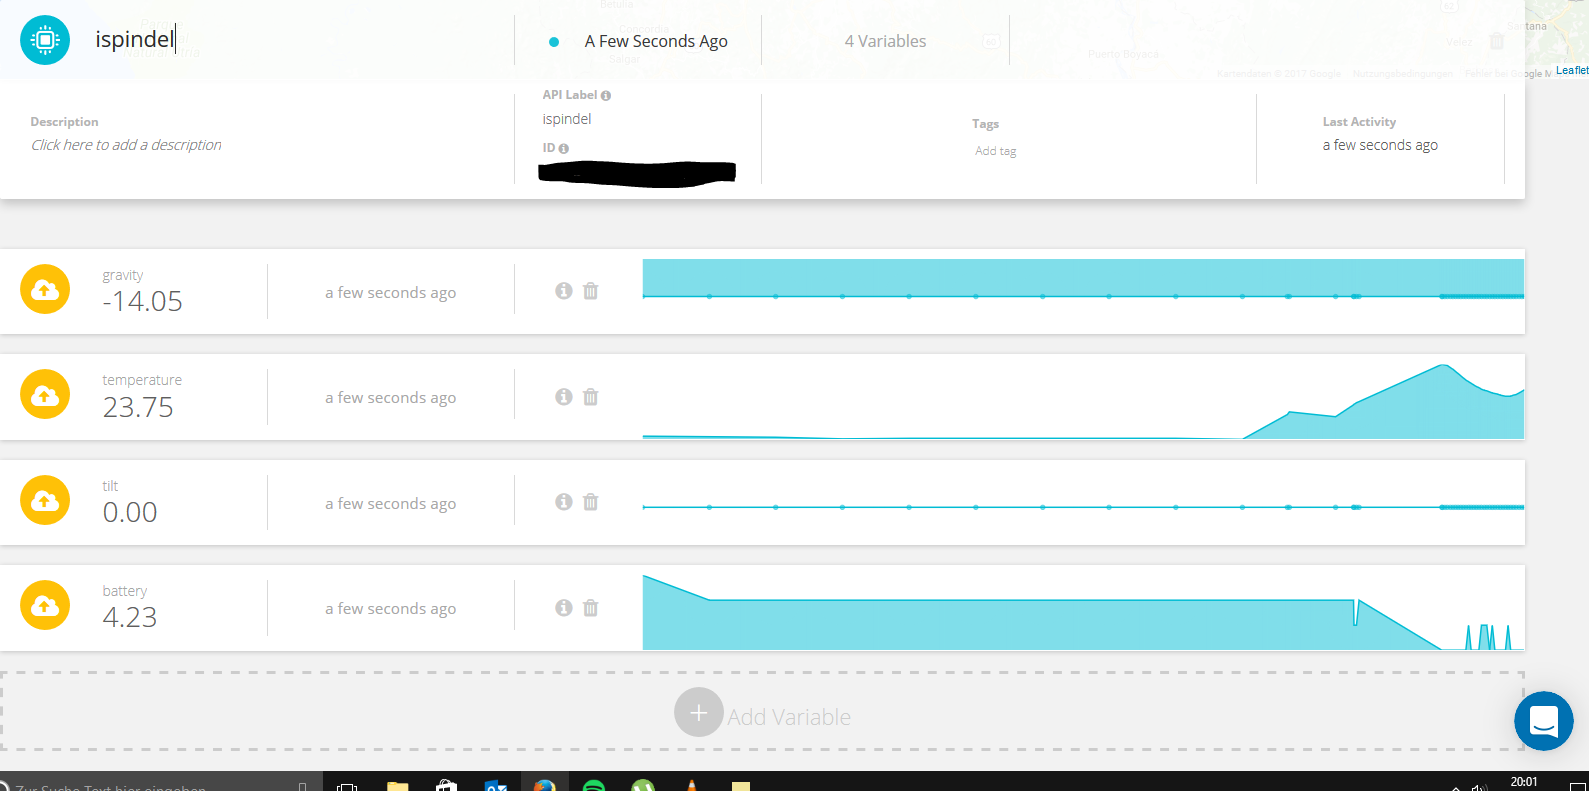Click the API Label info icon
Image resolution: width=1589 pixels, height=791 pixels.
click(x=606, y=96)
